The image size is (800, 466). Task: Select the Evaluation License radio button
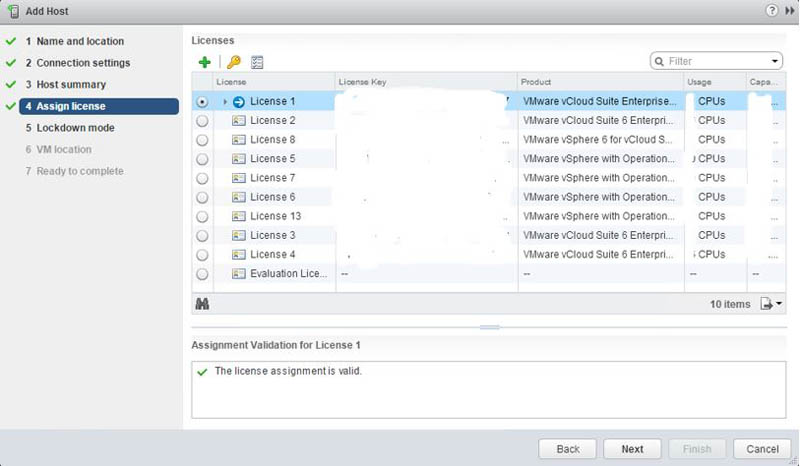(x=202, y=274)
